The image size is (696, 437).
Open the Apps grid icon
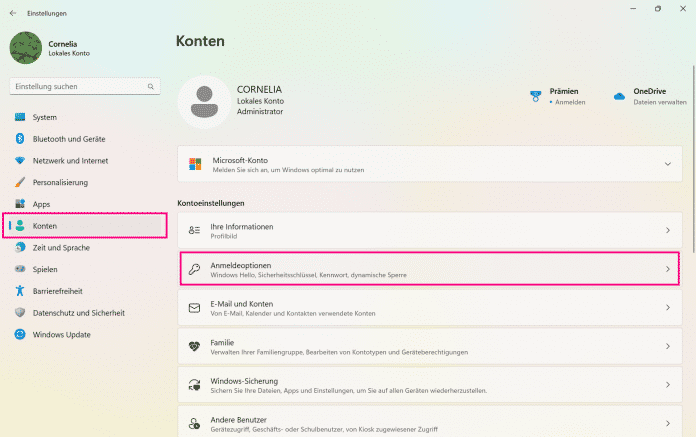[19, 204]
